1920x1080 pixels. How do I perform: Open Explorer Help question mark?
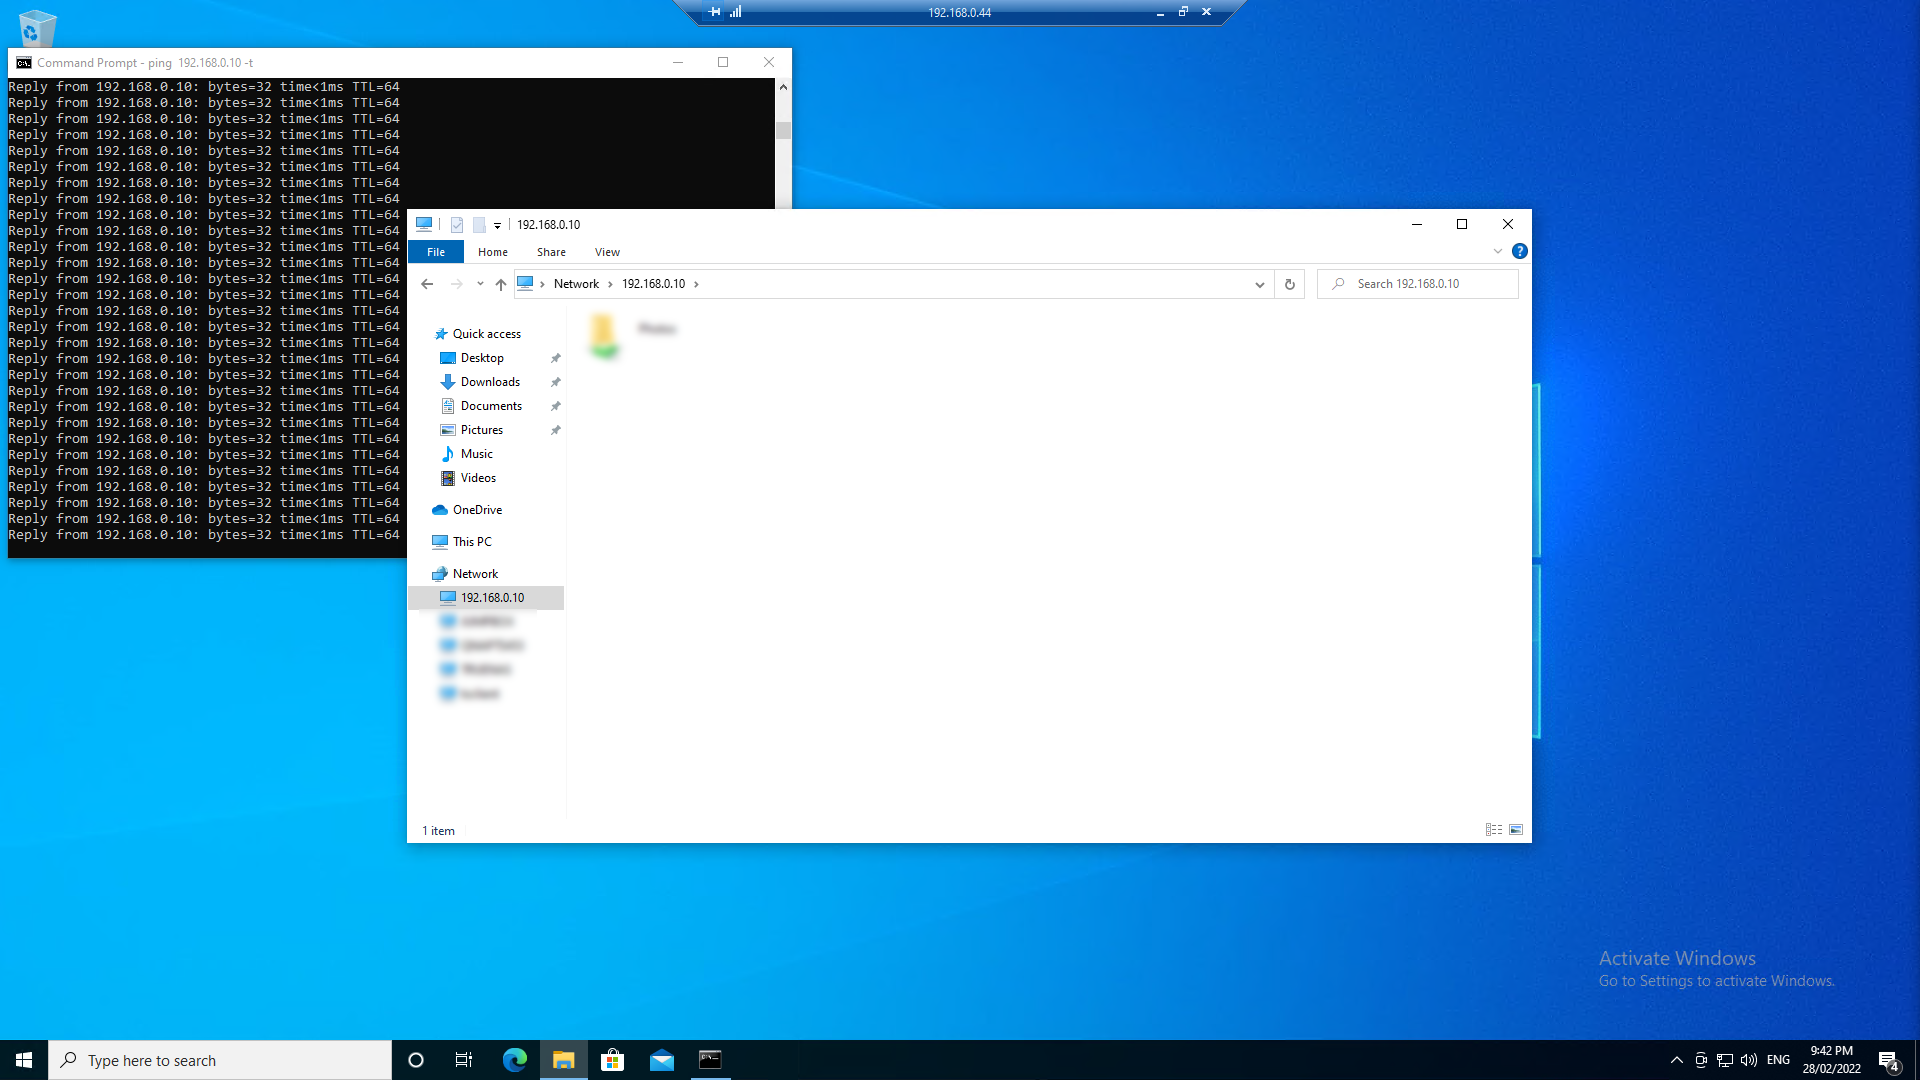pos(1519,251)
